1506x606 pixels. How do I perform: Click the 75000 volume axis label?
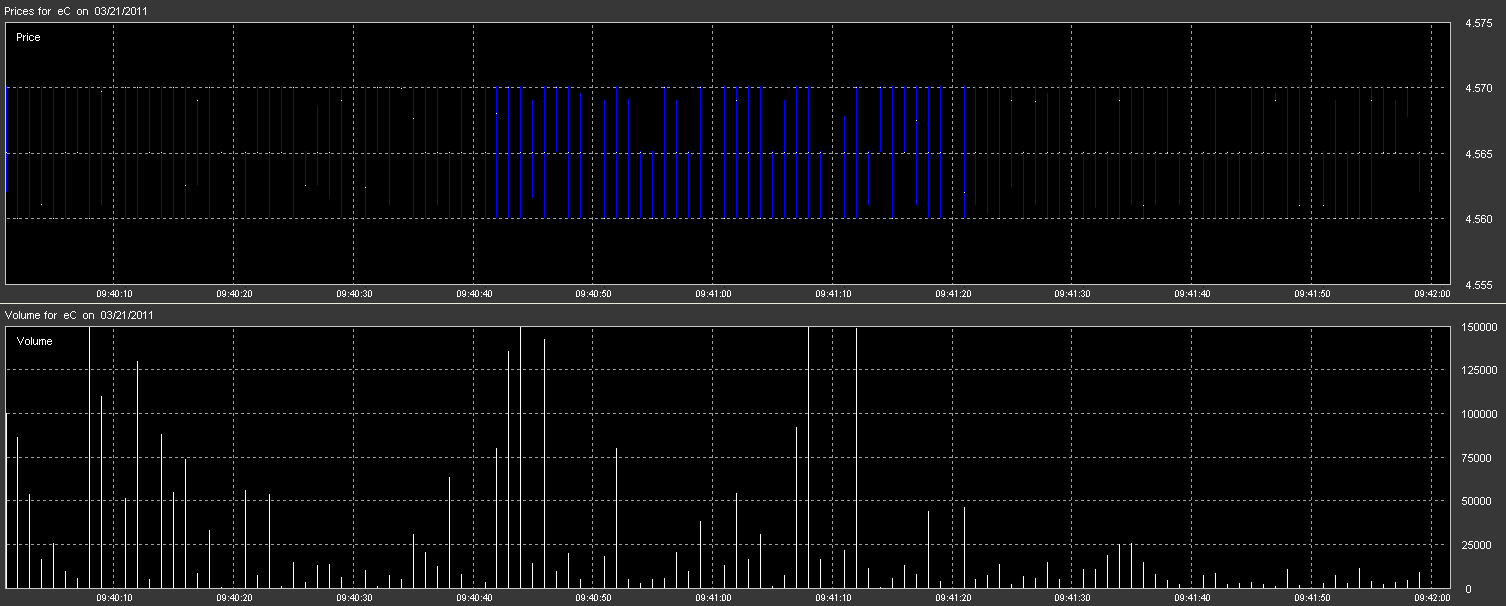tap(1479, 458)
